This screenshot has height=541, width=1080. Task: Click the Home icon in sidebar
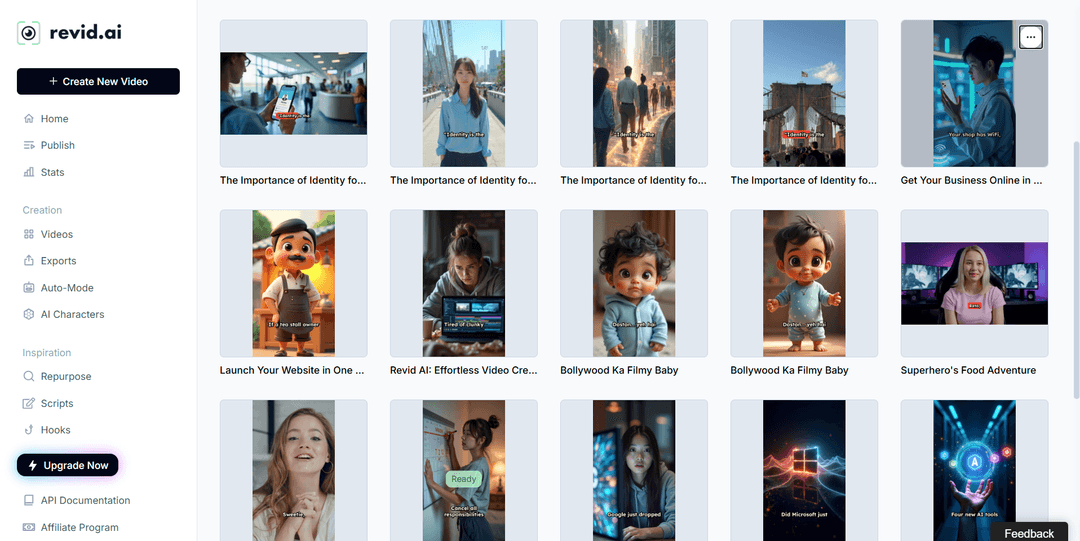click(29, 119)
